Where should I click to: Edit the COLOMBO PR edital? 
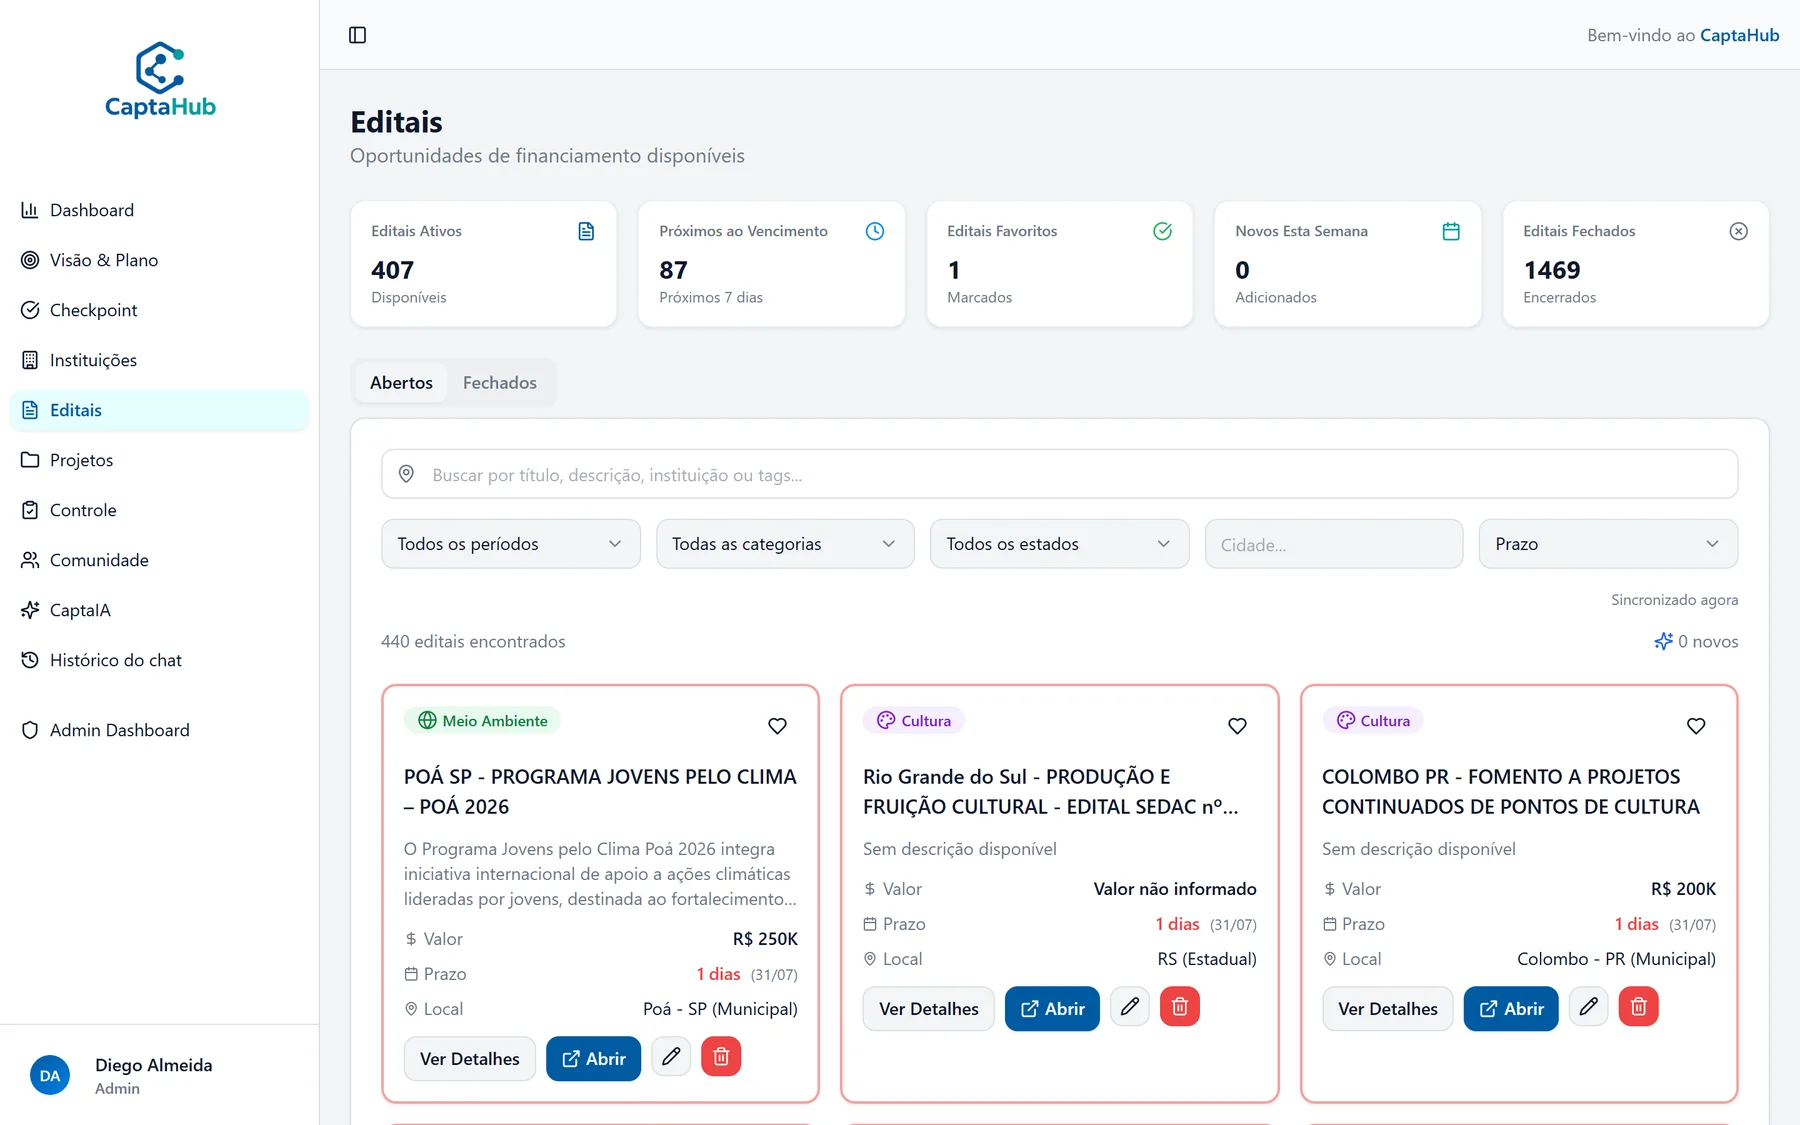pyautogui.click(x=1589, y=1006)
